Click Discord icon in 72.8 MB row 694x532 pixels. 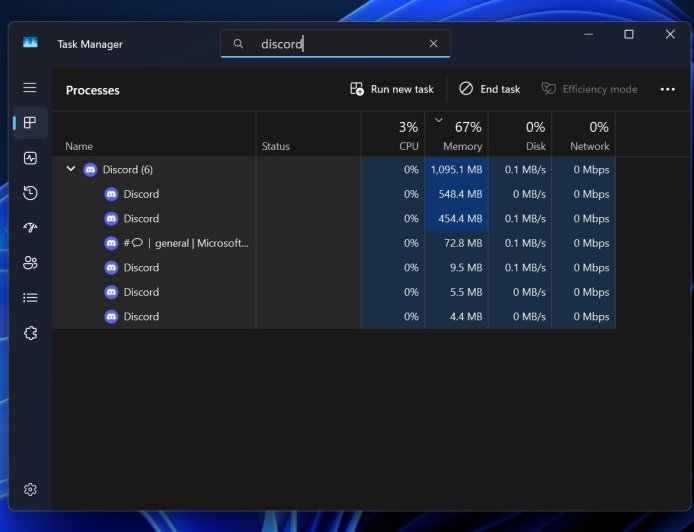pyautogui.click(x=111, y=243)
